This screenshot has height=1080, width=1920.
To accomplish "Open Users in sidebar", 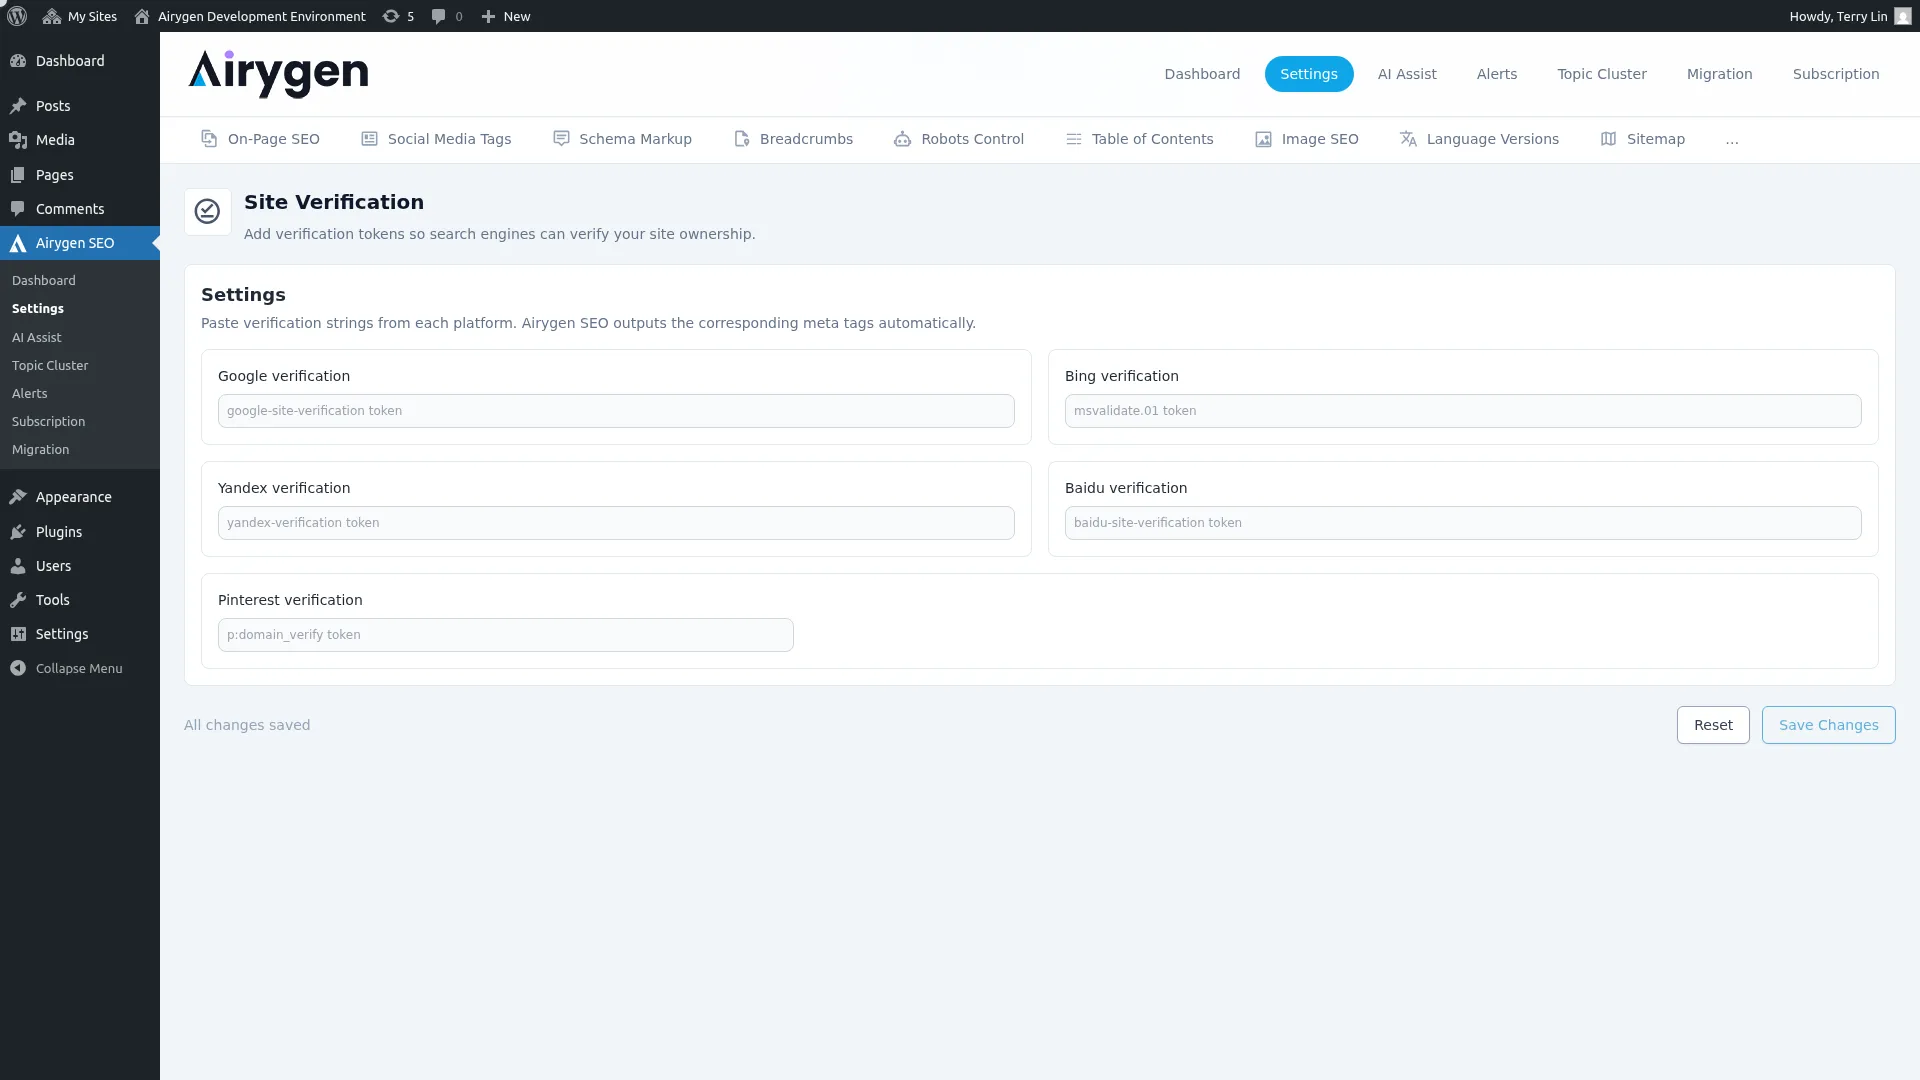I will point(80,566).
